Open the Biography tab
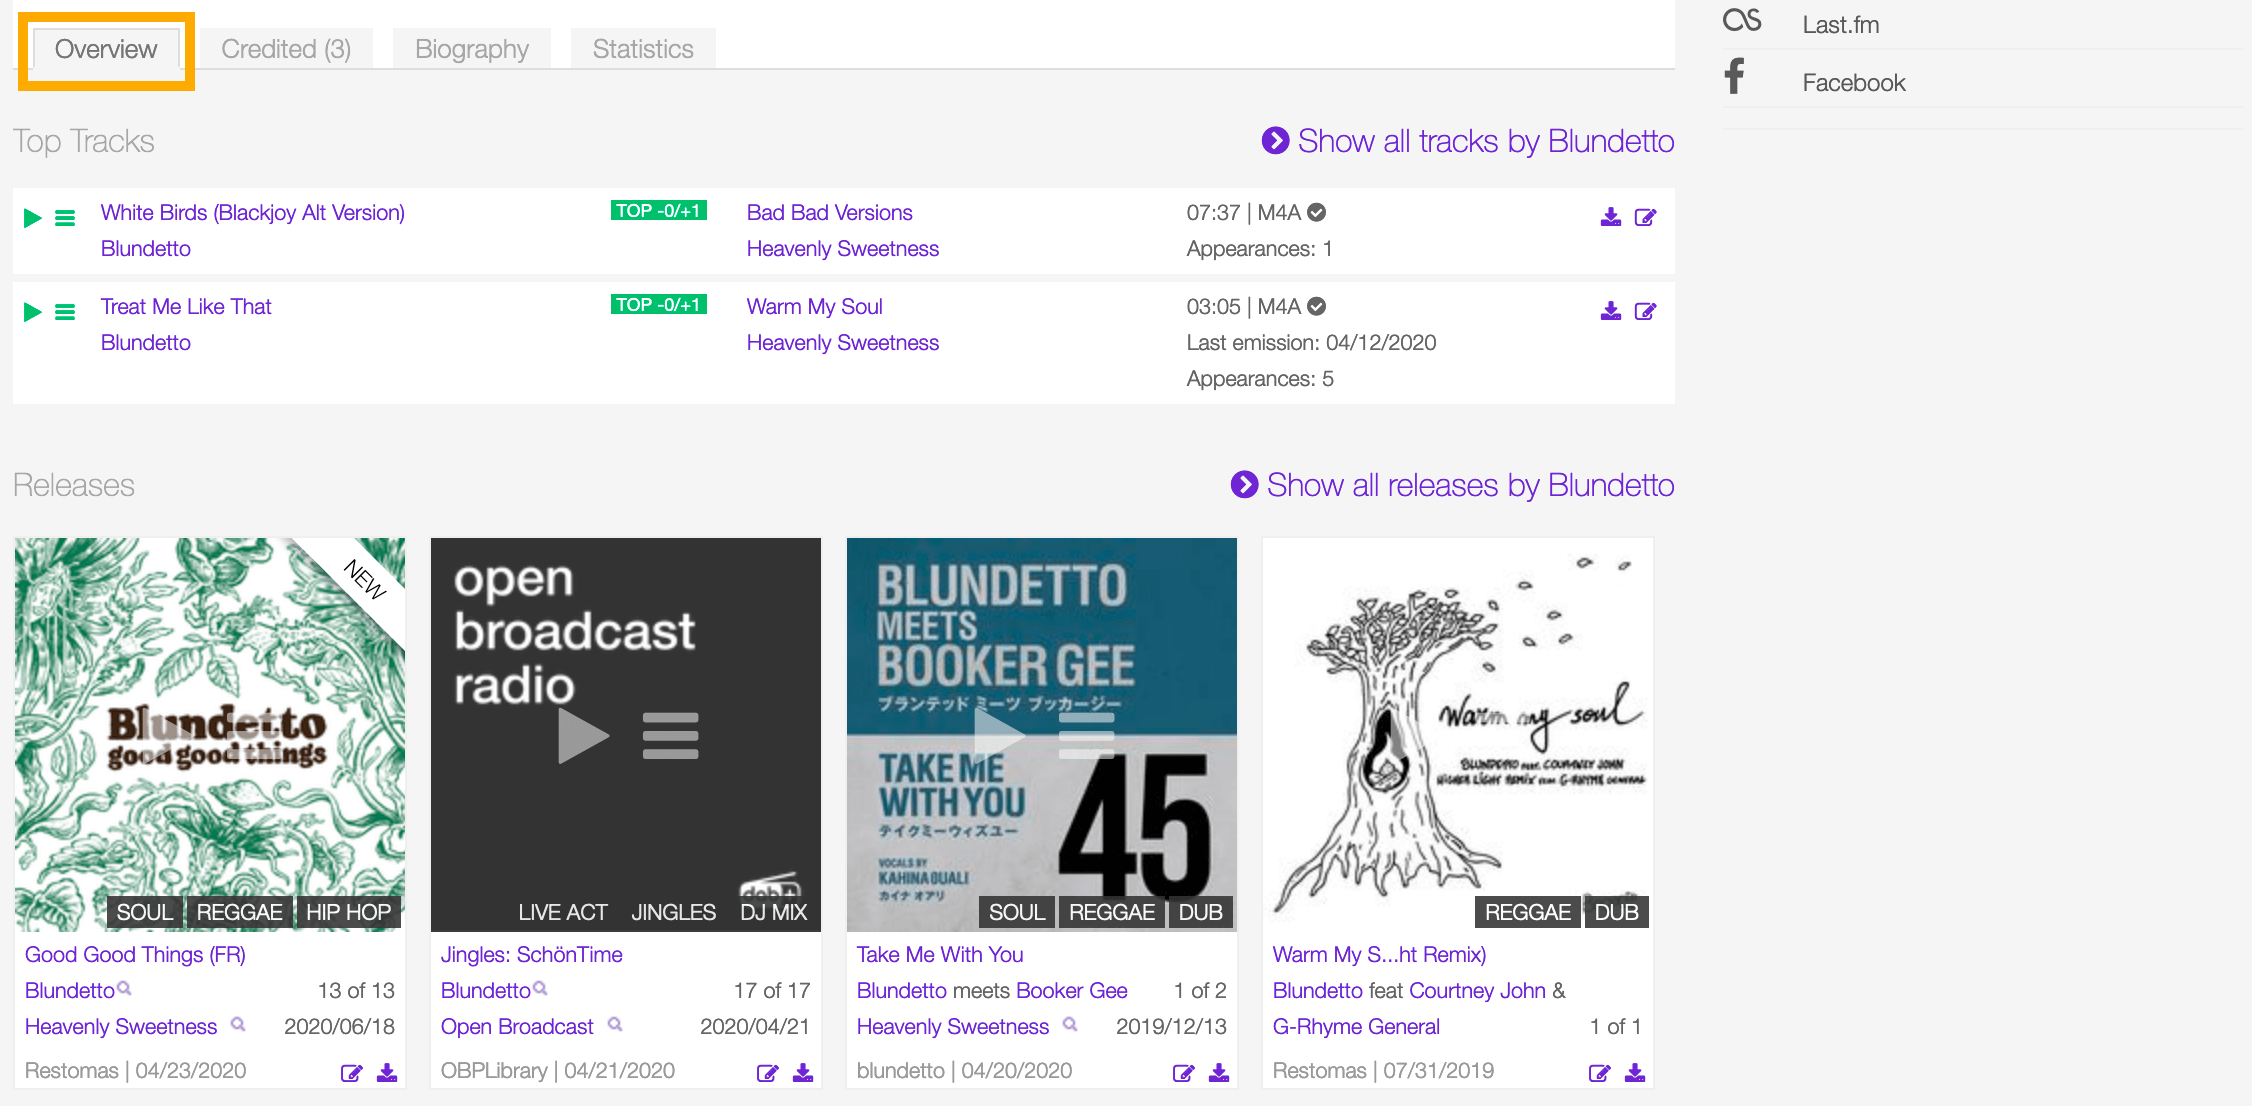 click(x=472, y=49)
